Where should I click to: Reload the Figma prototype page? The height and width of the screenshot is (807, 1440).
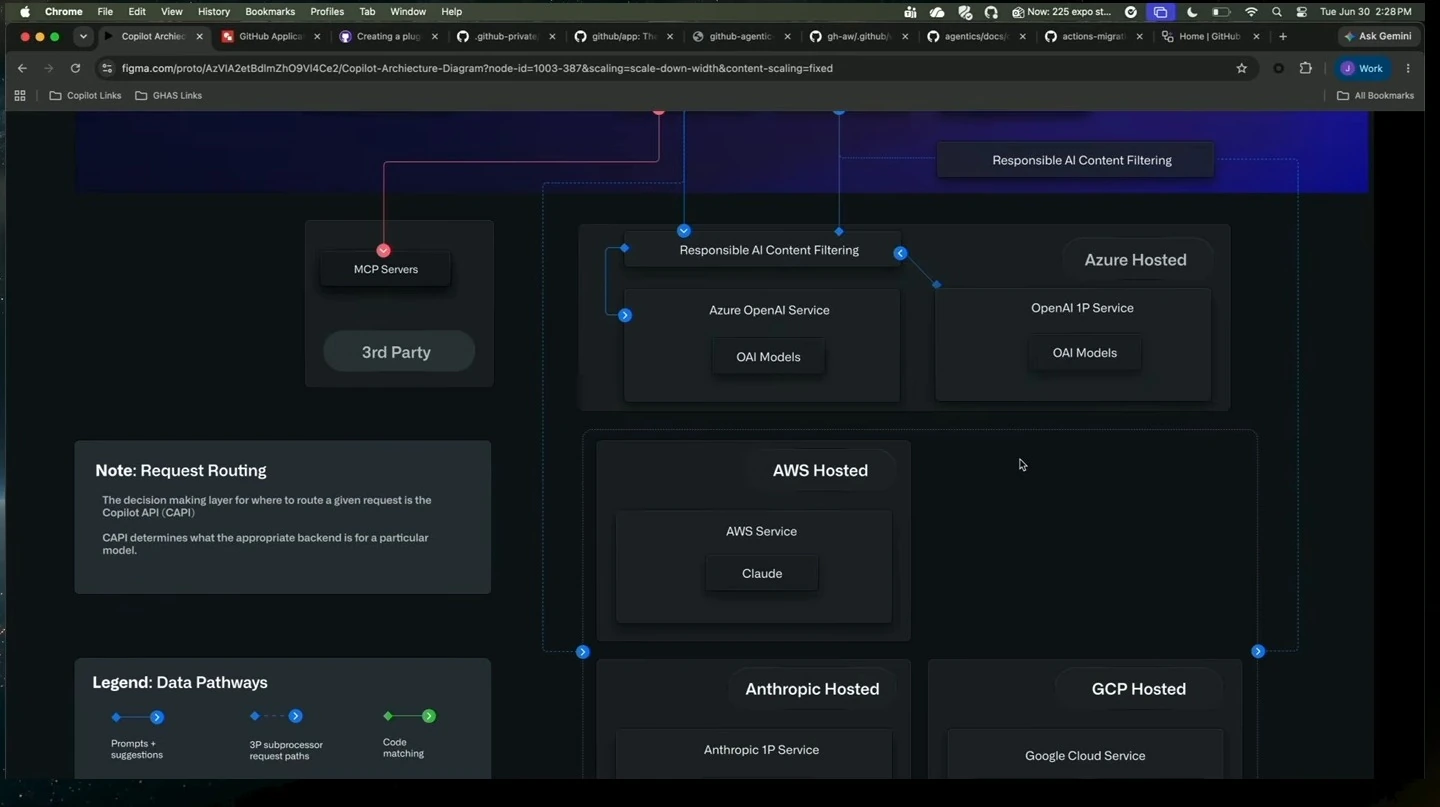(x=75, y=68)
